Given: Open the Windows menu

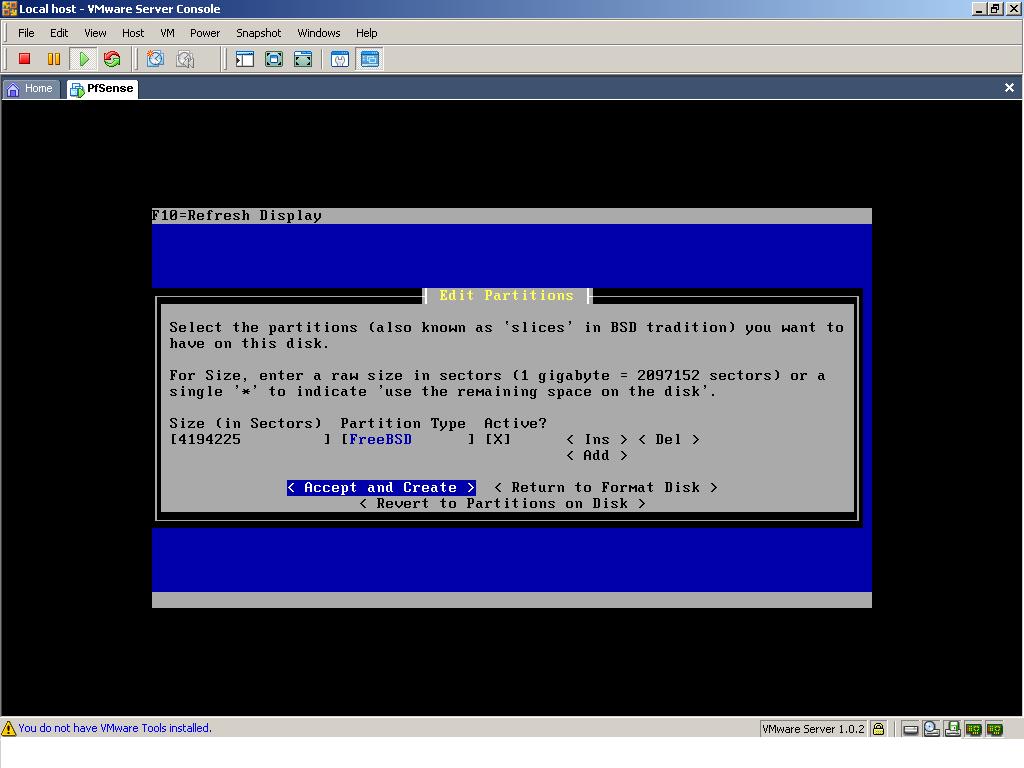Looking at the screenshot, I should coord(319,33).
